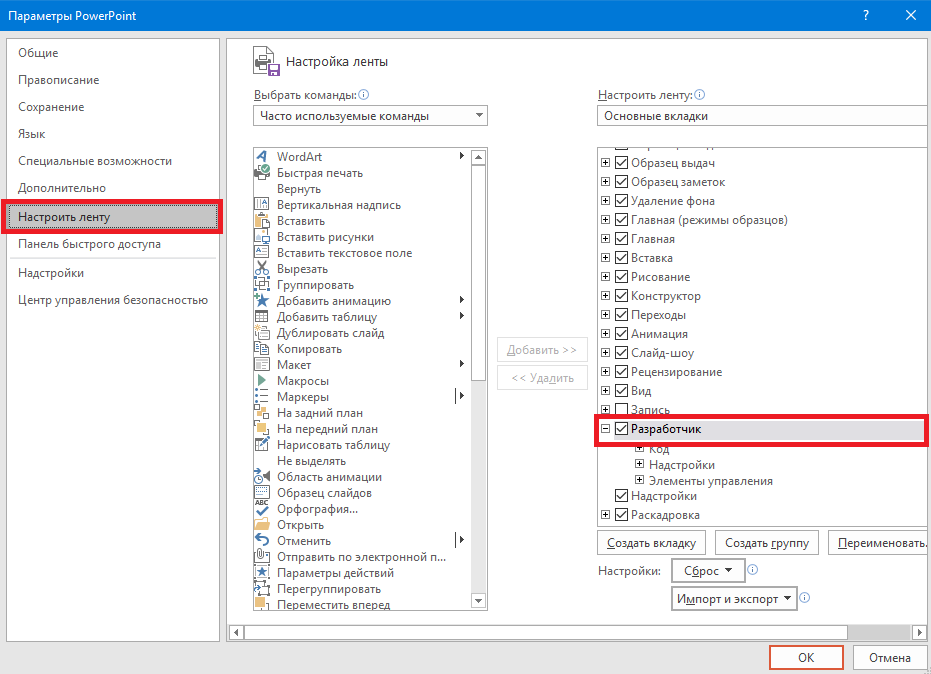Screen dimensions: 931x674
Task: Expand the Главная tree node
Action: pos(605,239)
